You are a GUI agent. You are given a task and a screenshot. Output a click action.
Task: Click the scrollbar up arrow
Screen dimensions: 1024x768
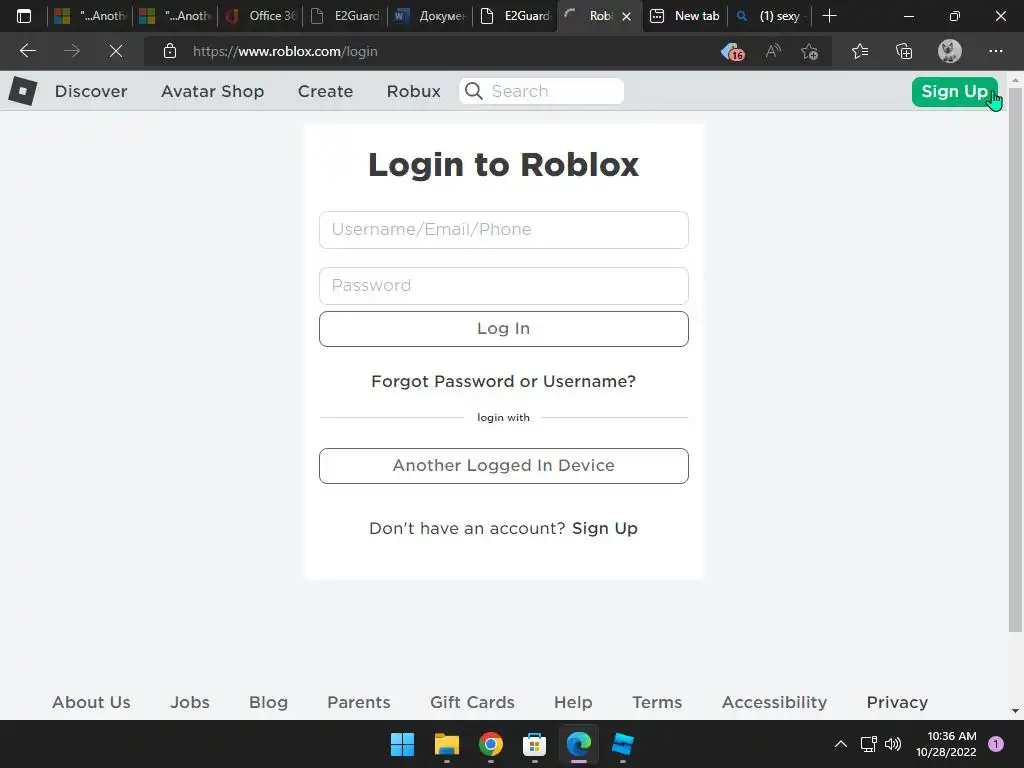point(1015,80)
